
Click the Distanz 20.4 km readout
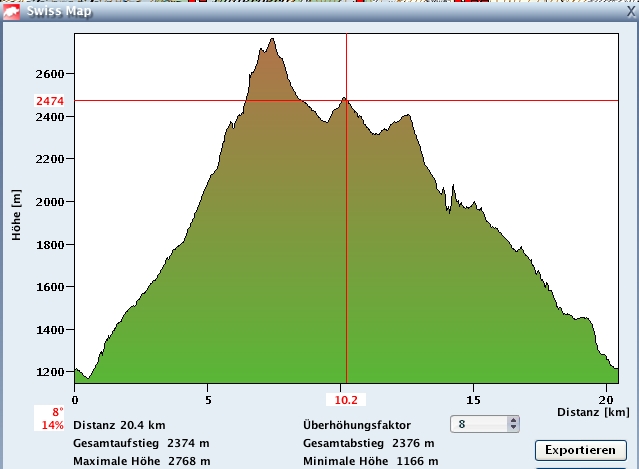click(119, 425)
